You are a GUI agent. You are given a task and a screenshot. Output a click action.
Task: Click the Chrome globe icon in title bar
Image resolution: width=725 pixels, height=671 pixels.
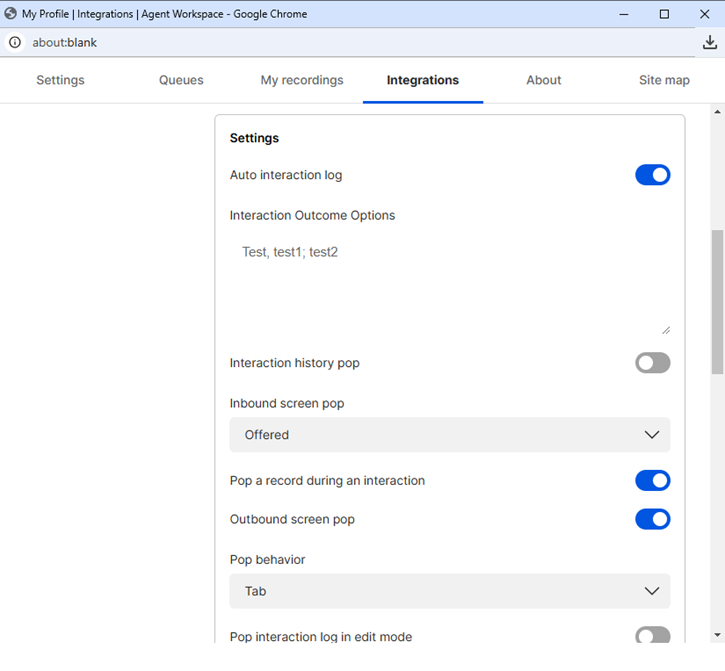(11, 14)
